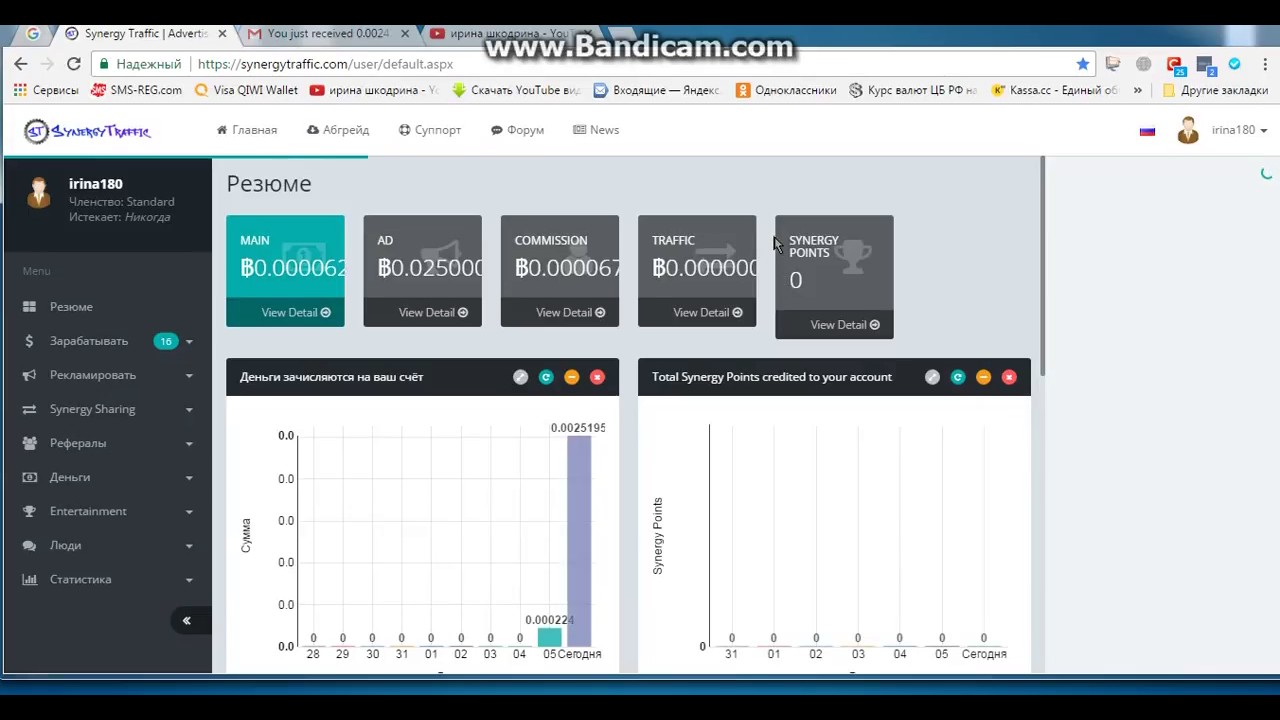The image size is (1280, 720).
Task: Close the Synergy Traffic browser tab
Action: (x=222, y=33)
